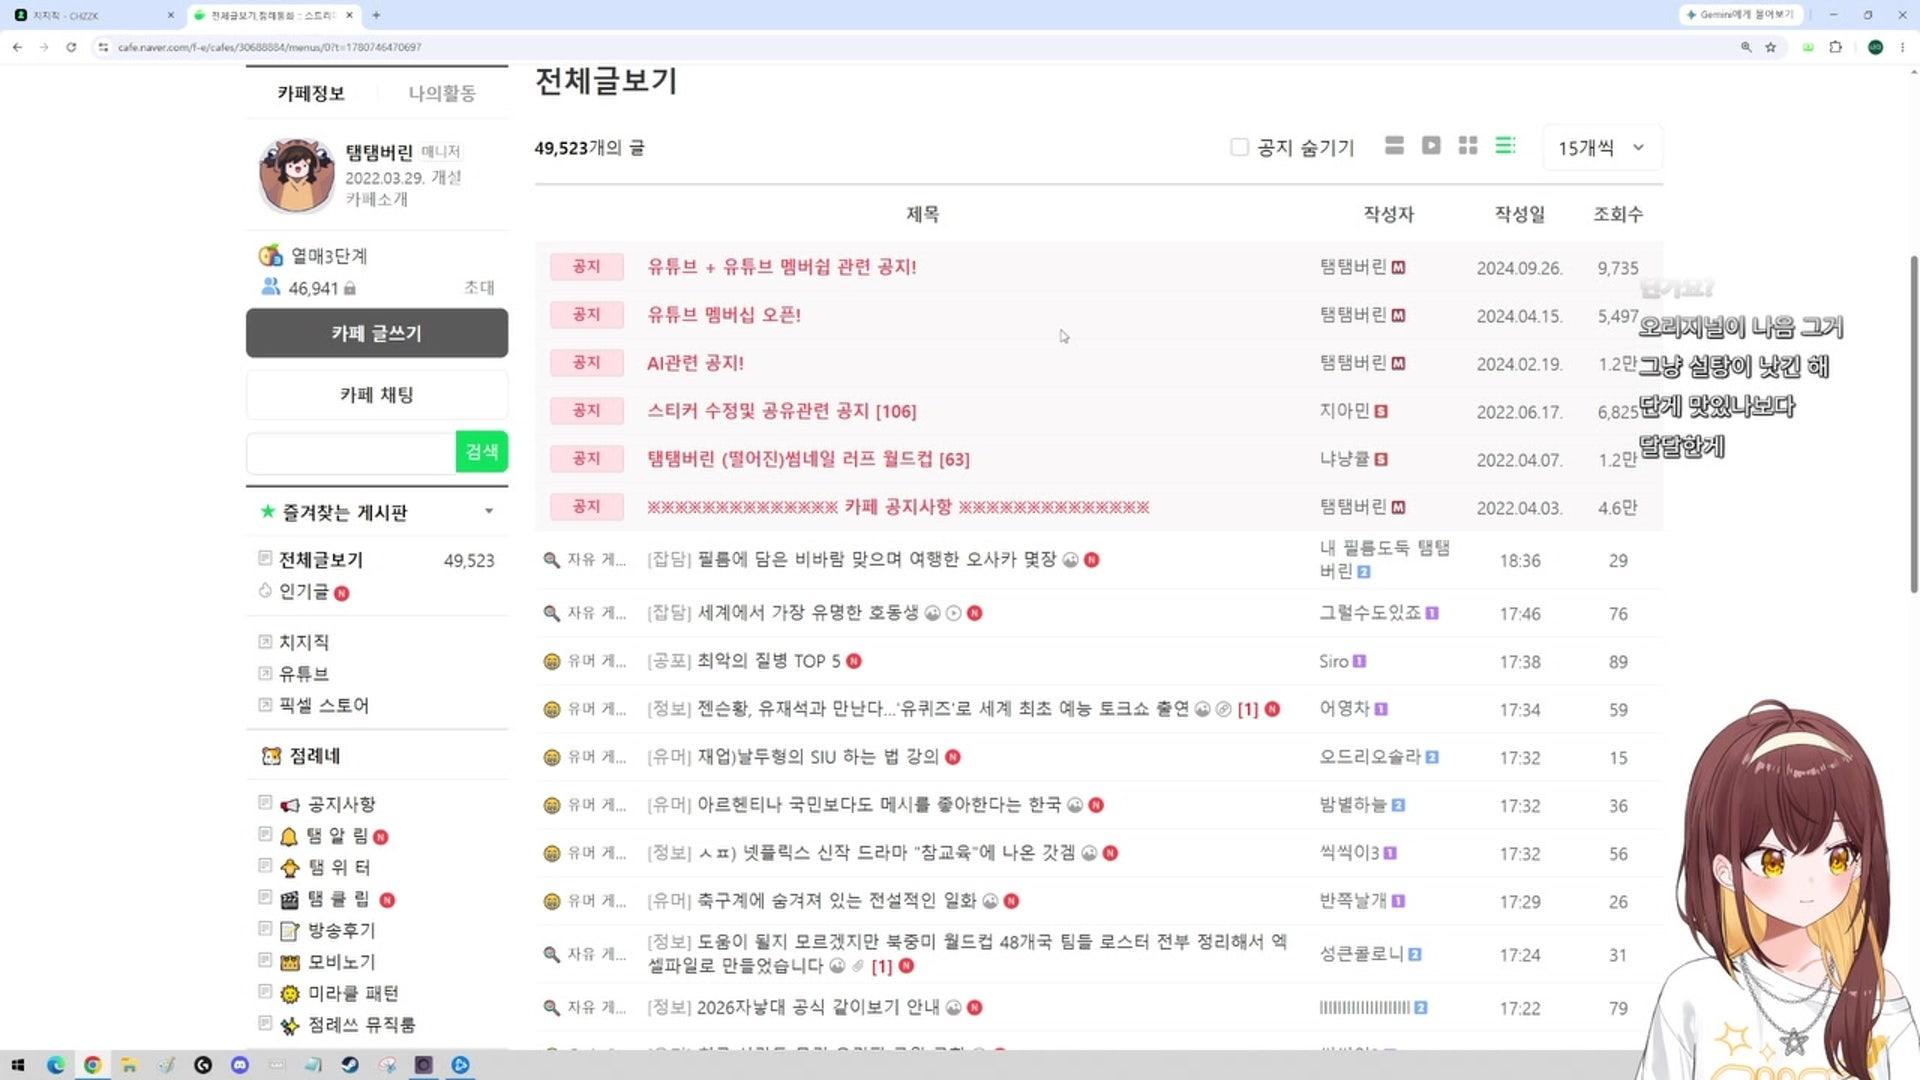This screenshot has width=1920, height=1080.
Task: Open 모비노기 board in sidebar
Action: (341, 963)
